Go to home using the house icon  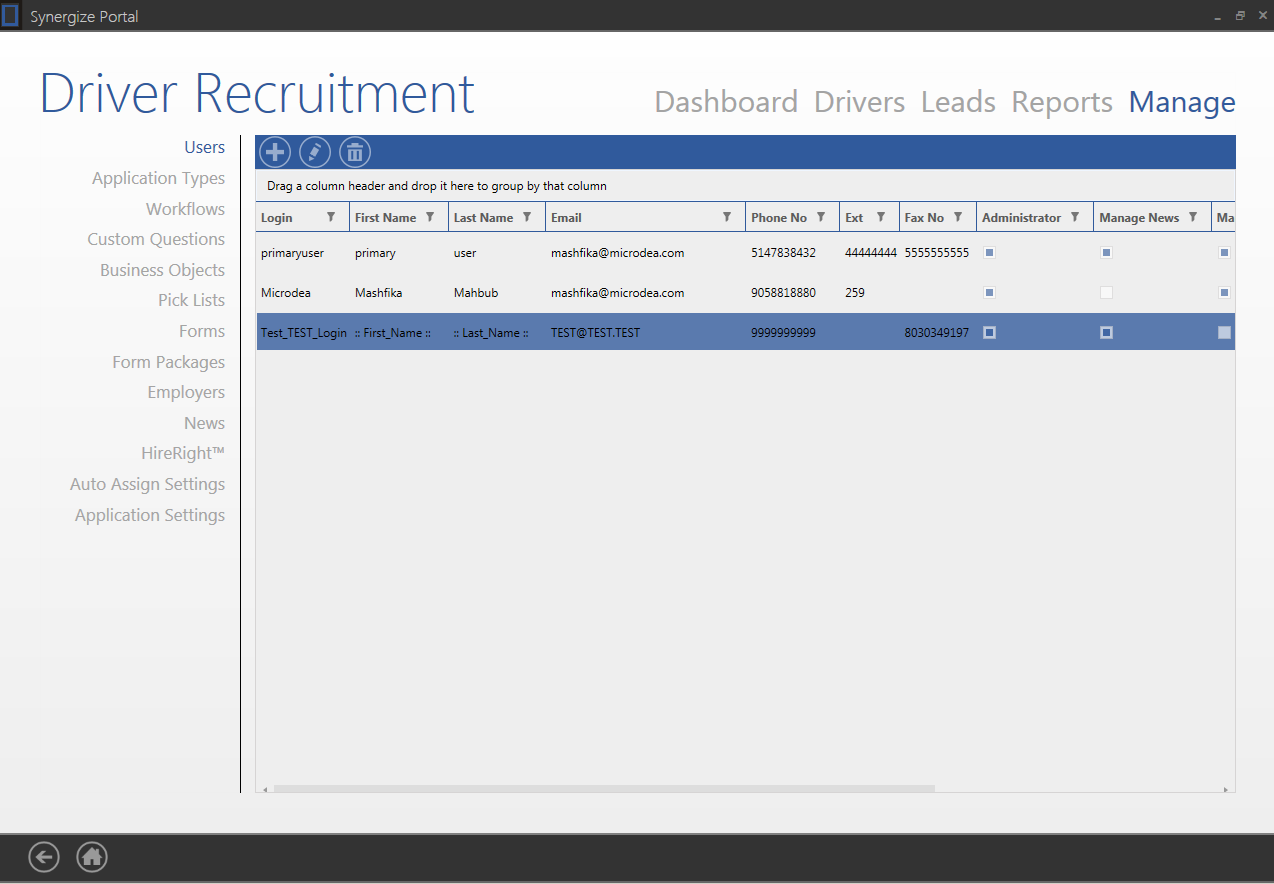click(x=92, y=857)
